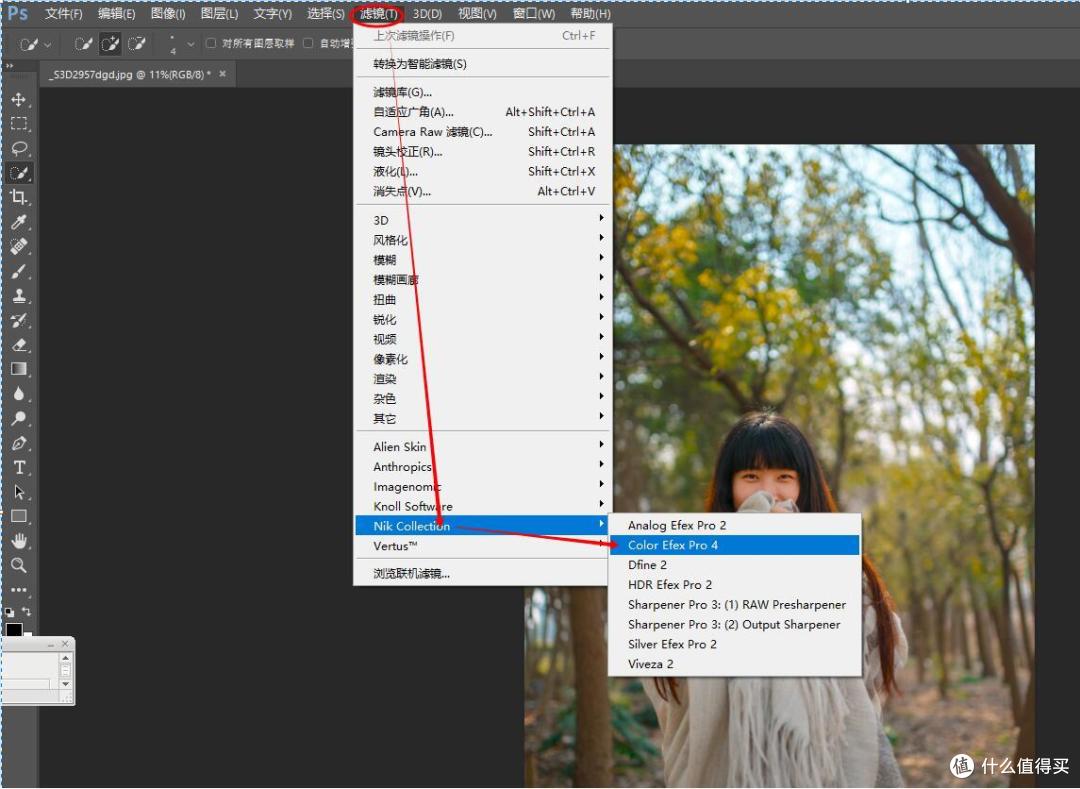Expand the 模糊 submenu
Screen dimensions: 1080x789
coord(482,260)
